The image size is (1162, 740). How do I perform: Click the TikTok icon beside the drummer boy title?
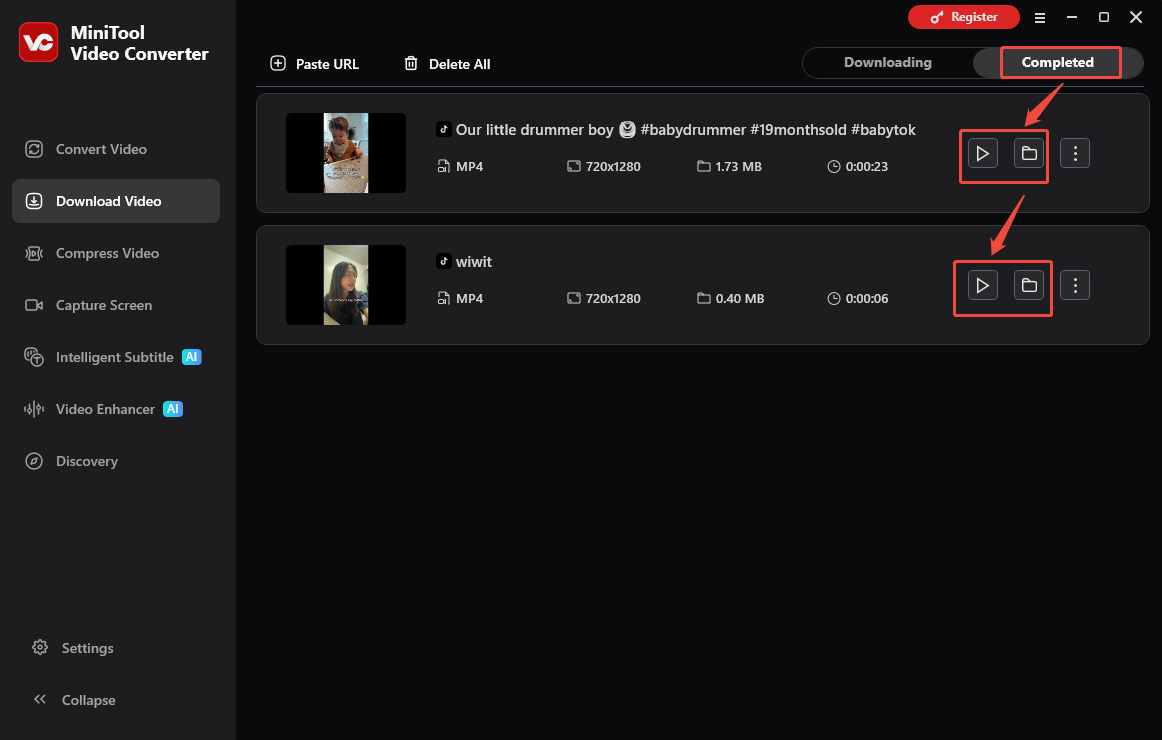(x=443, y=129)
